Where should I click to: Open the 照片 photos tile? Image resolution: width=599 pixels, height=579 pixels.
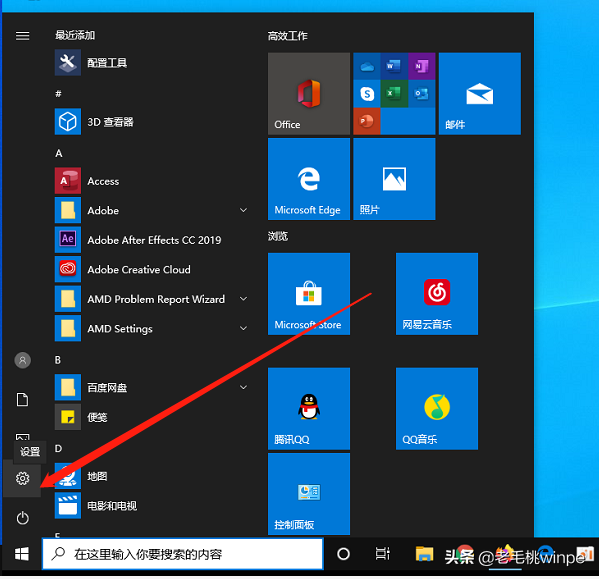tap(394, 179)
